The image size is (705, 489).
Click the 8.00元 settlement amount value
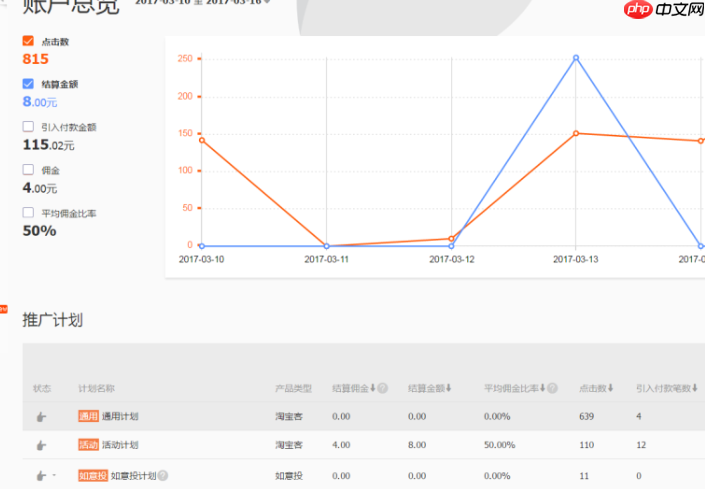tap(40, 102)
